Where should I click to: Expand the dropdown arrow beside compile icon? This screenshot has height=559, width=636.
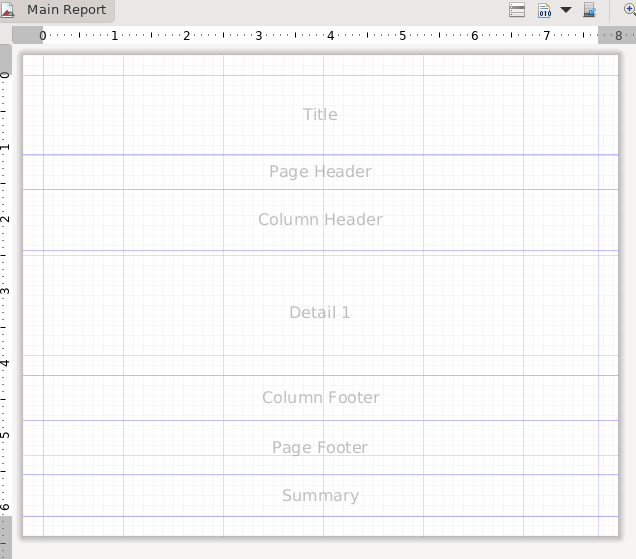[x=566, y=10]
